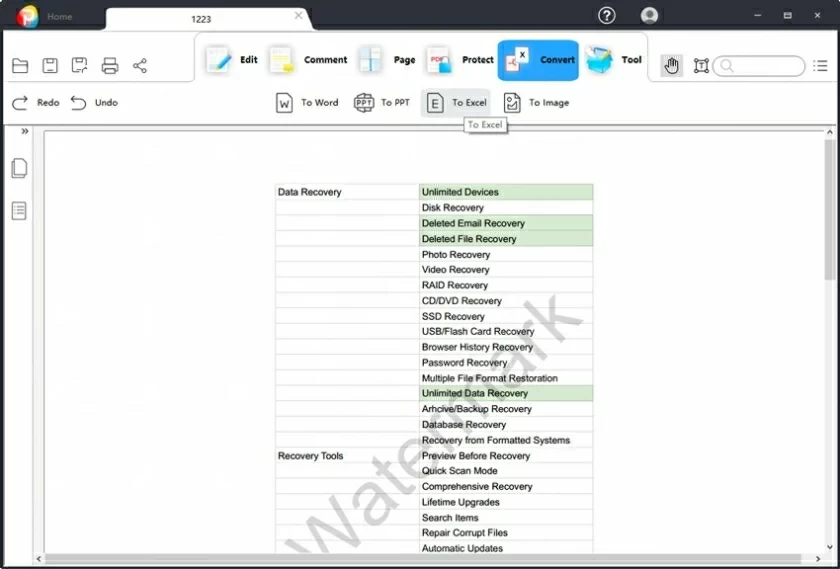Click the "SSD Recovery" cell
The width and height of the screenshot is (840, 569).
click(506, 316)
